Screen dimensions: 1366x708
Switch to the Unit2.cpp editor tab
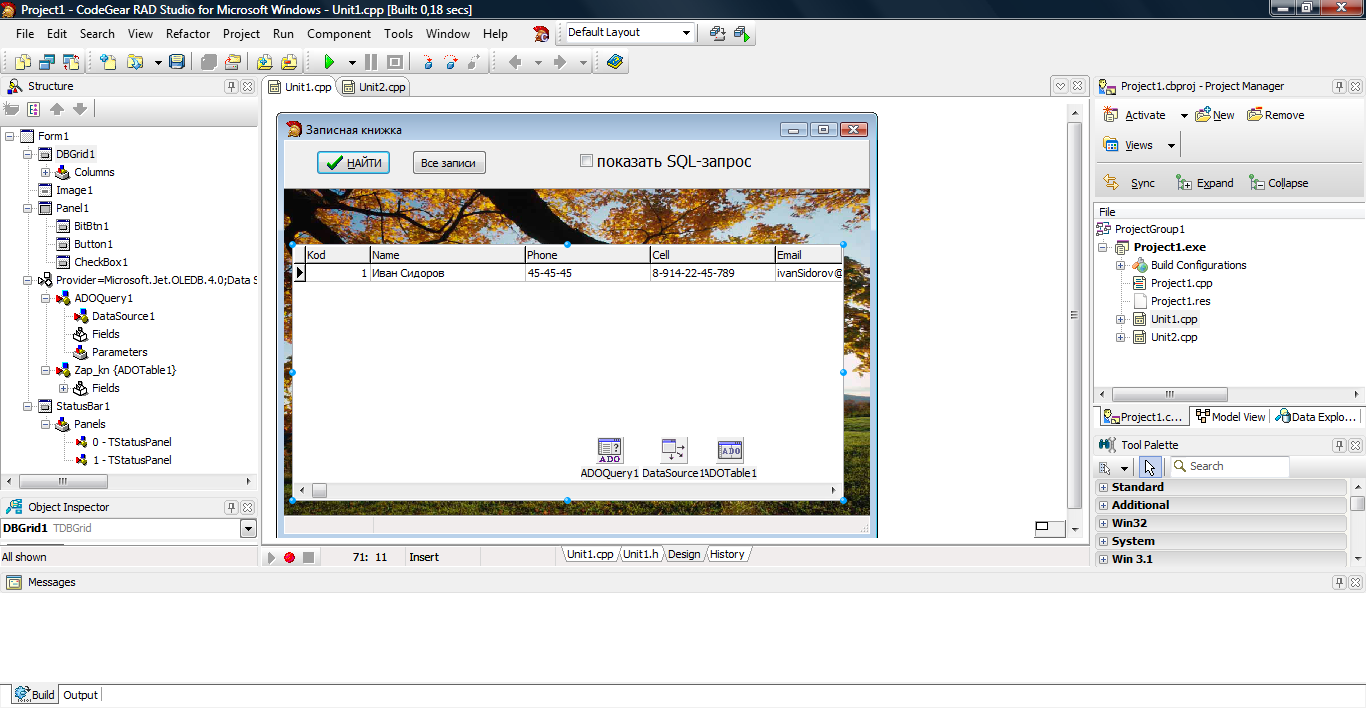[375, 87]
